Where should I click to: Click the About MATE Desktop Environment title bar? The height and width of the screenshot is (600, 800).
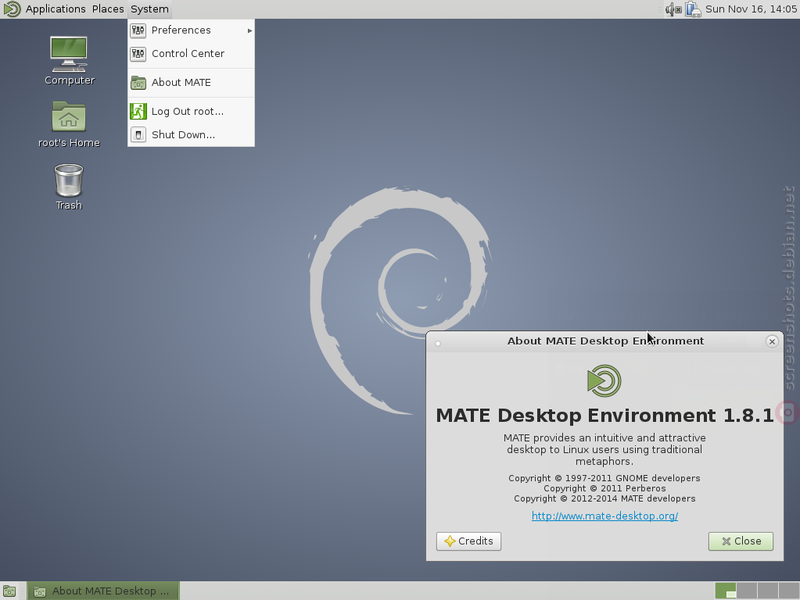coord(605,341)
